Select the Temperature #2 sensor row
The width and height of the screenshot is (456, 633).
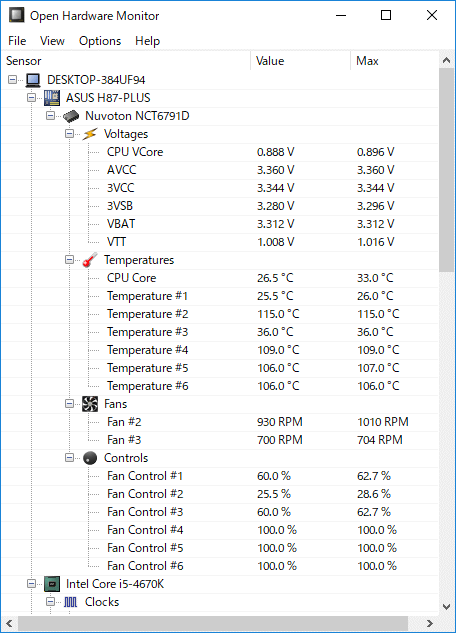[x=220, y=314]
